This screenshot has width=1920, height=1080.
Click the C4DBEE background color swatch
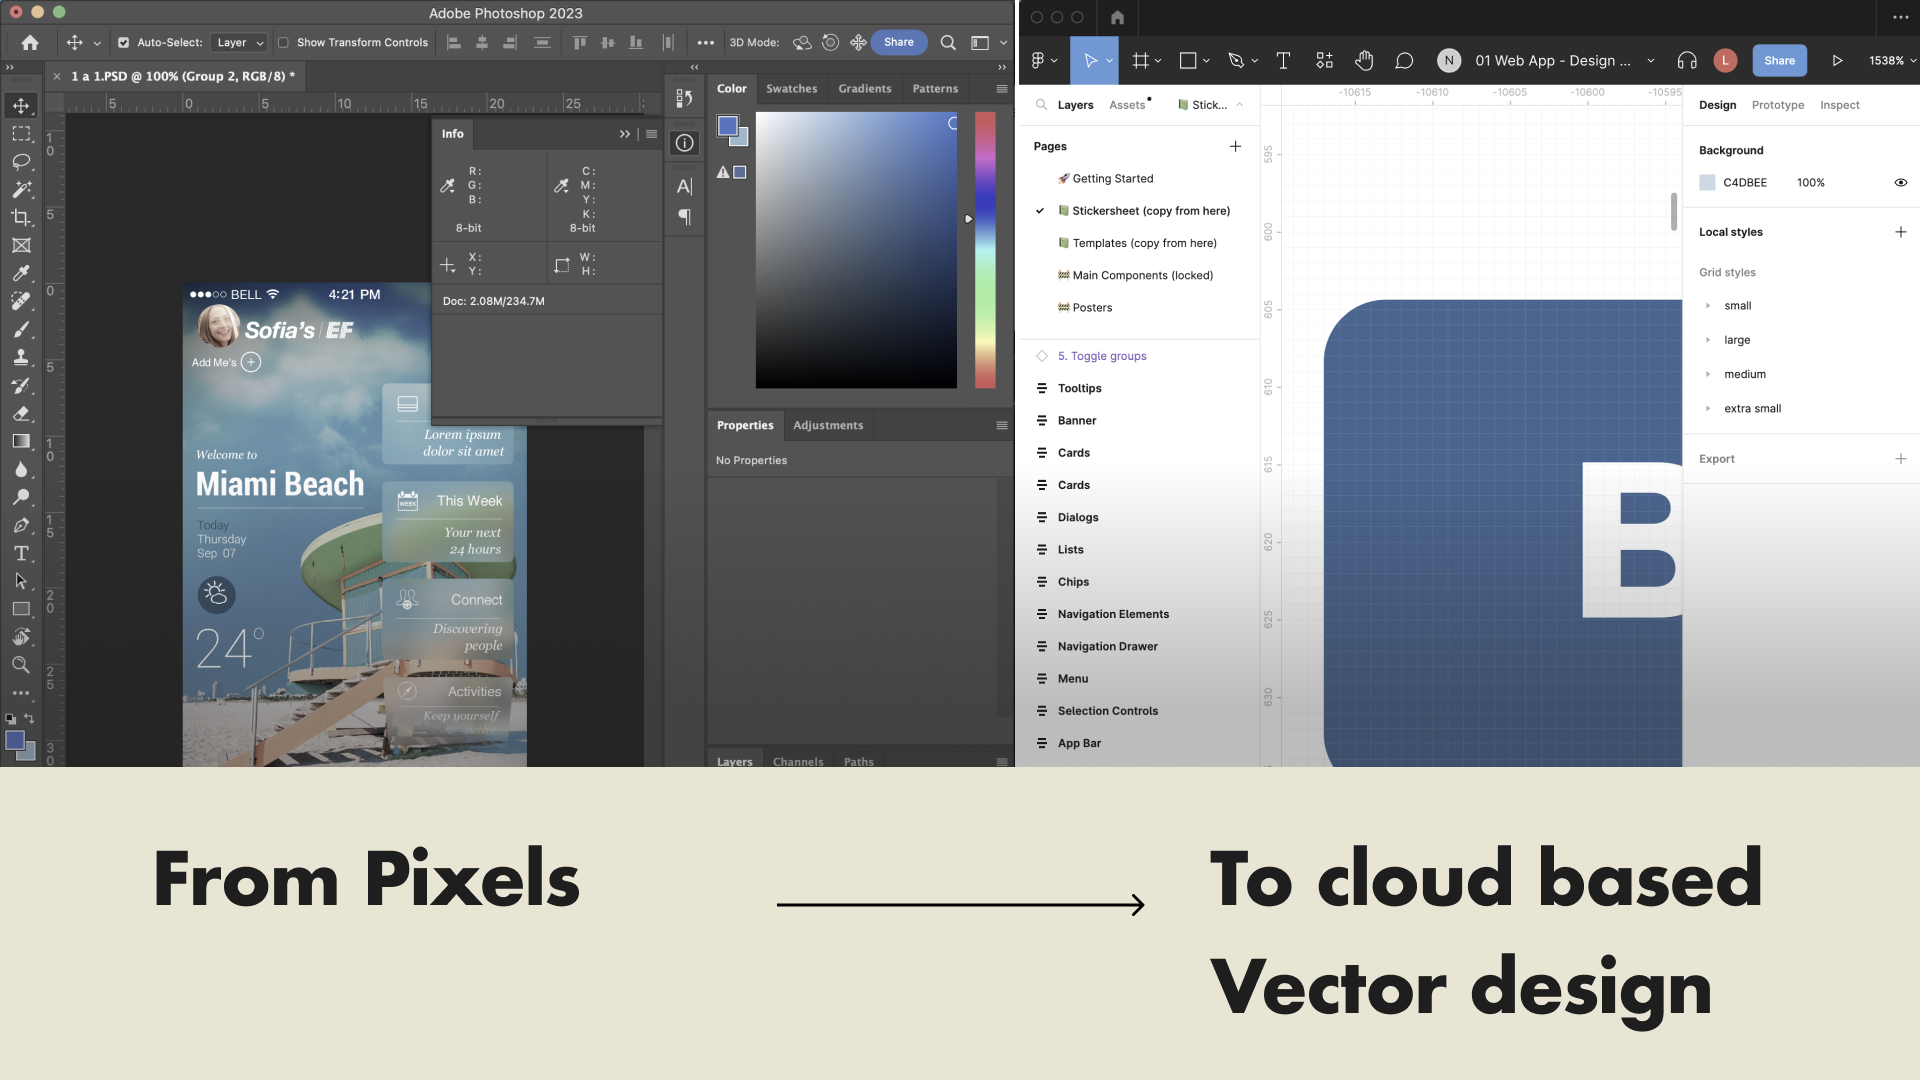(1707, 182)
